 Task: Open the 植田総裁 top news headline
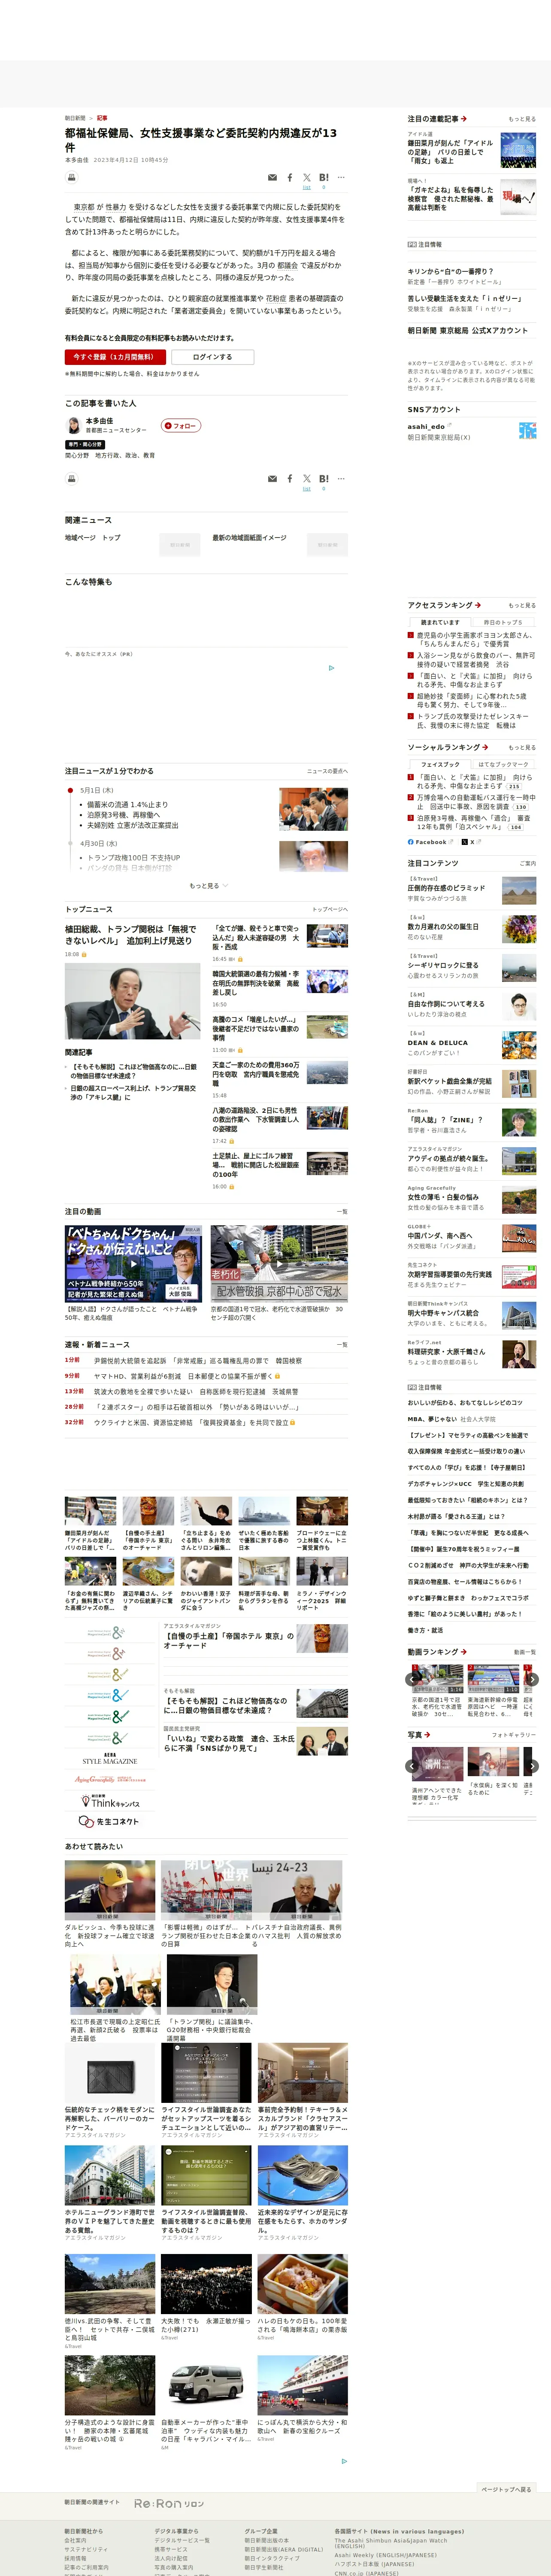(x=130, y=935)
